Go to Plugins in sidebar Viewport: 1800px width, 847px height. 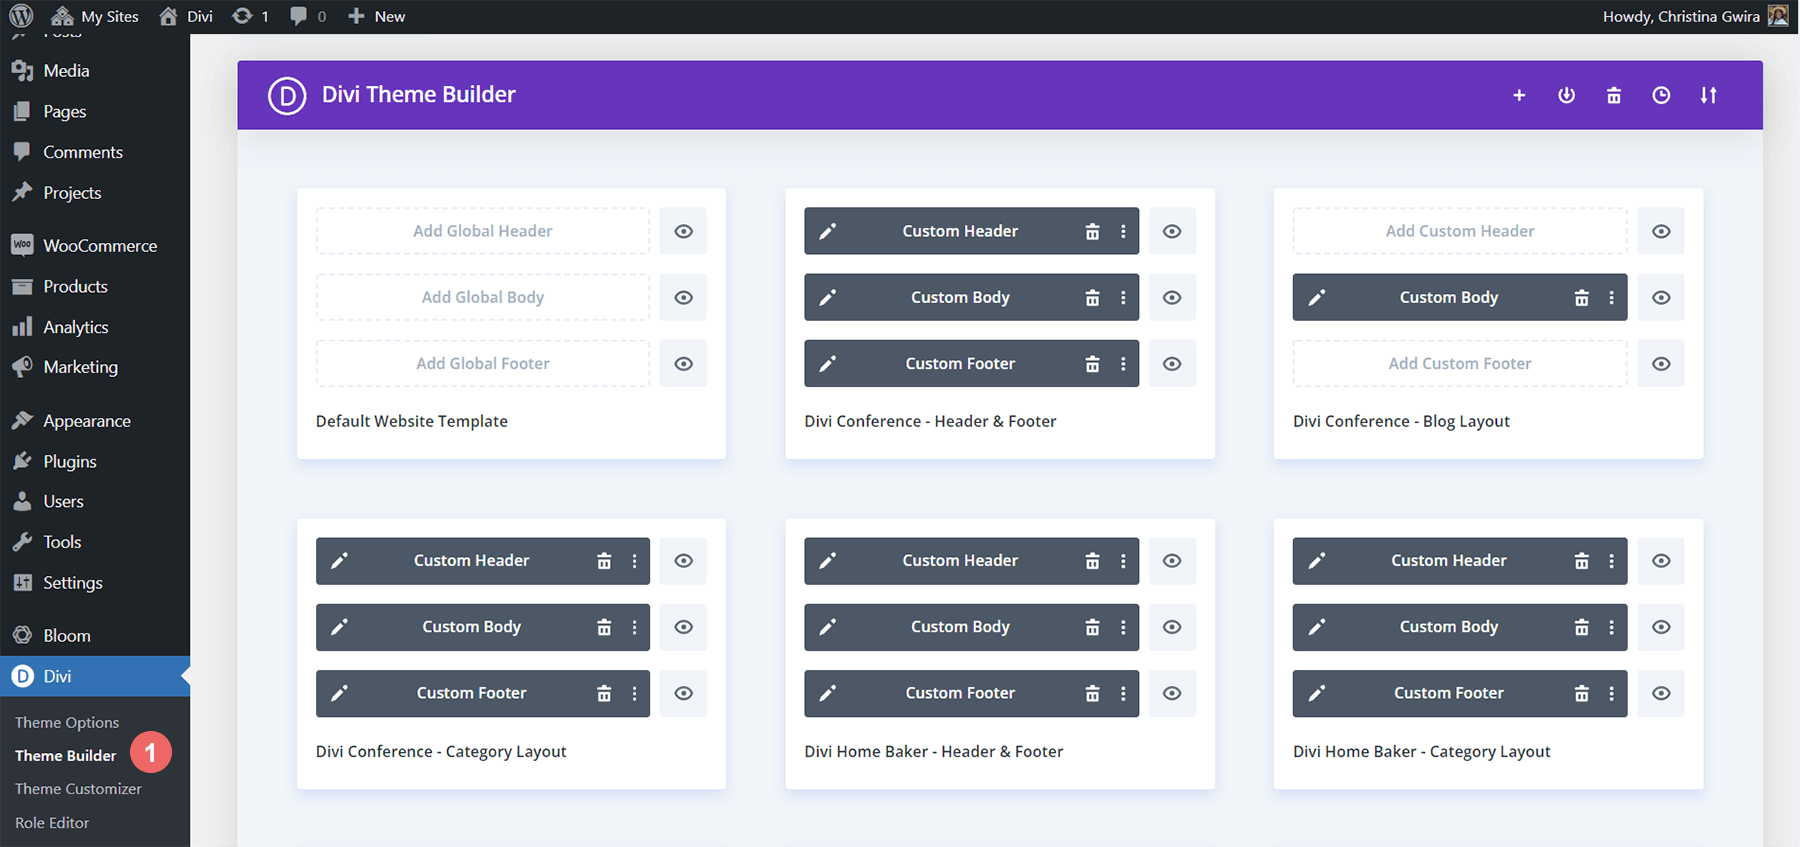pos(95,461)
